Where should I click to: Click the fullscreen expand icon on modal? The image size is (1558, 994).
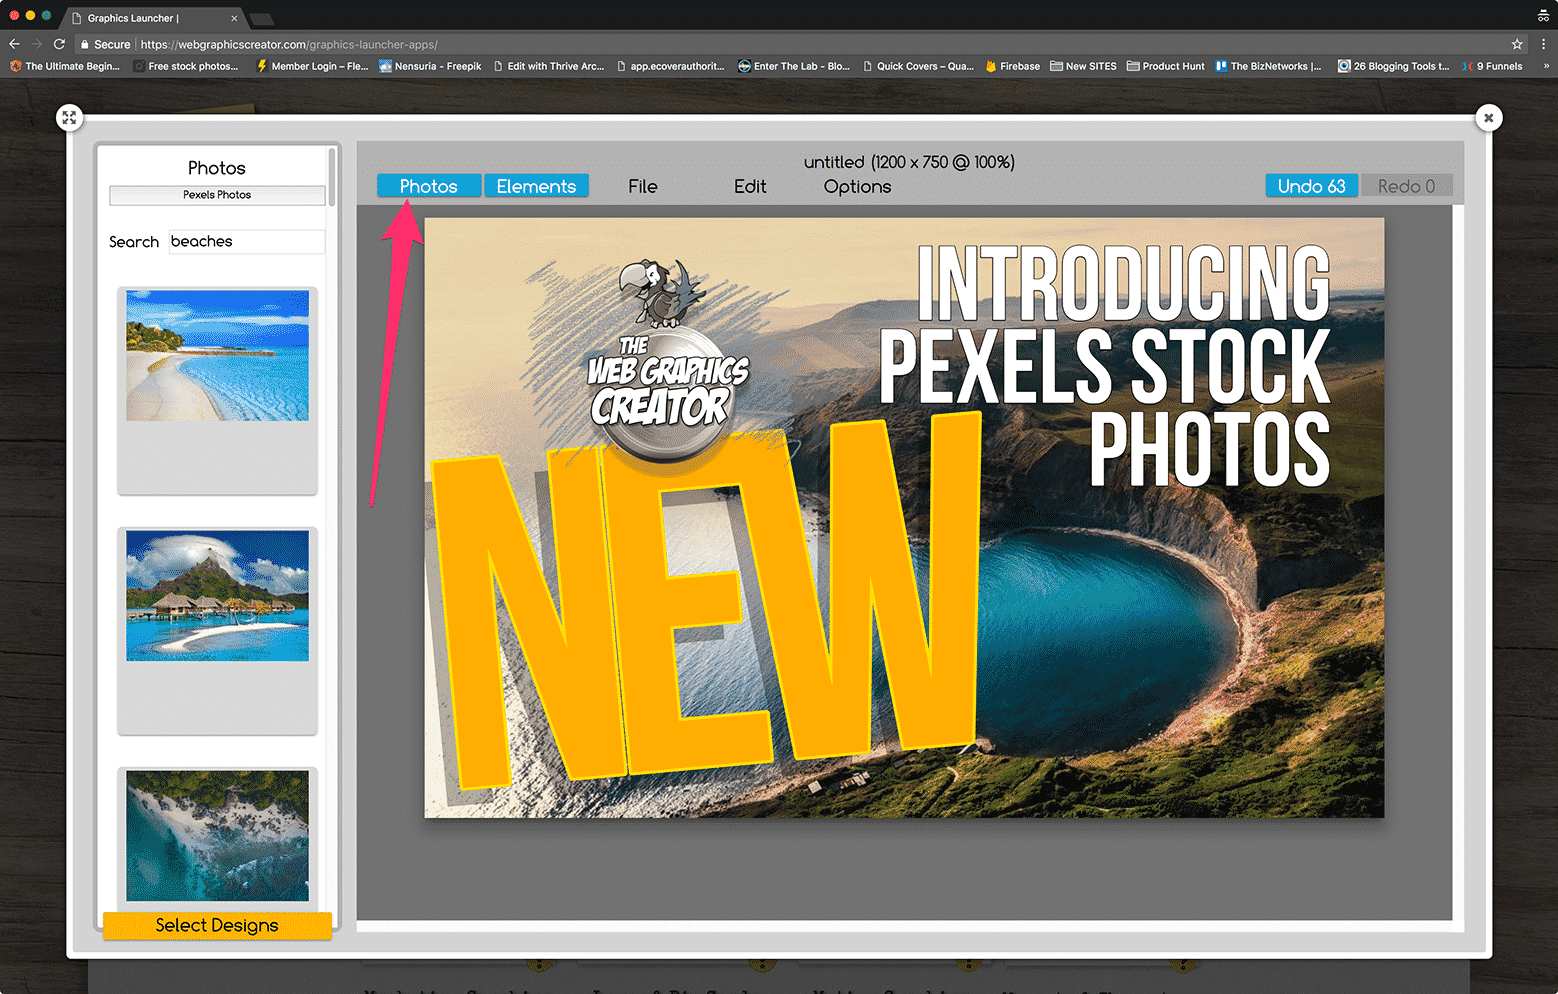(x=69, y=118)
